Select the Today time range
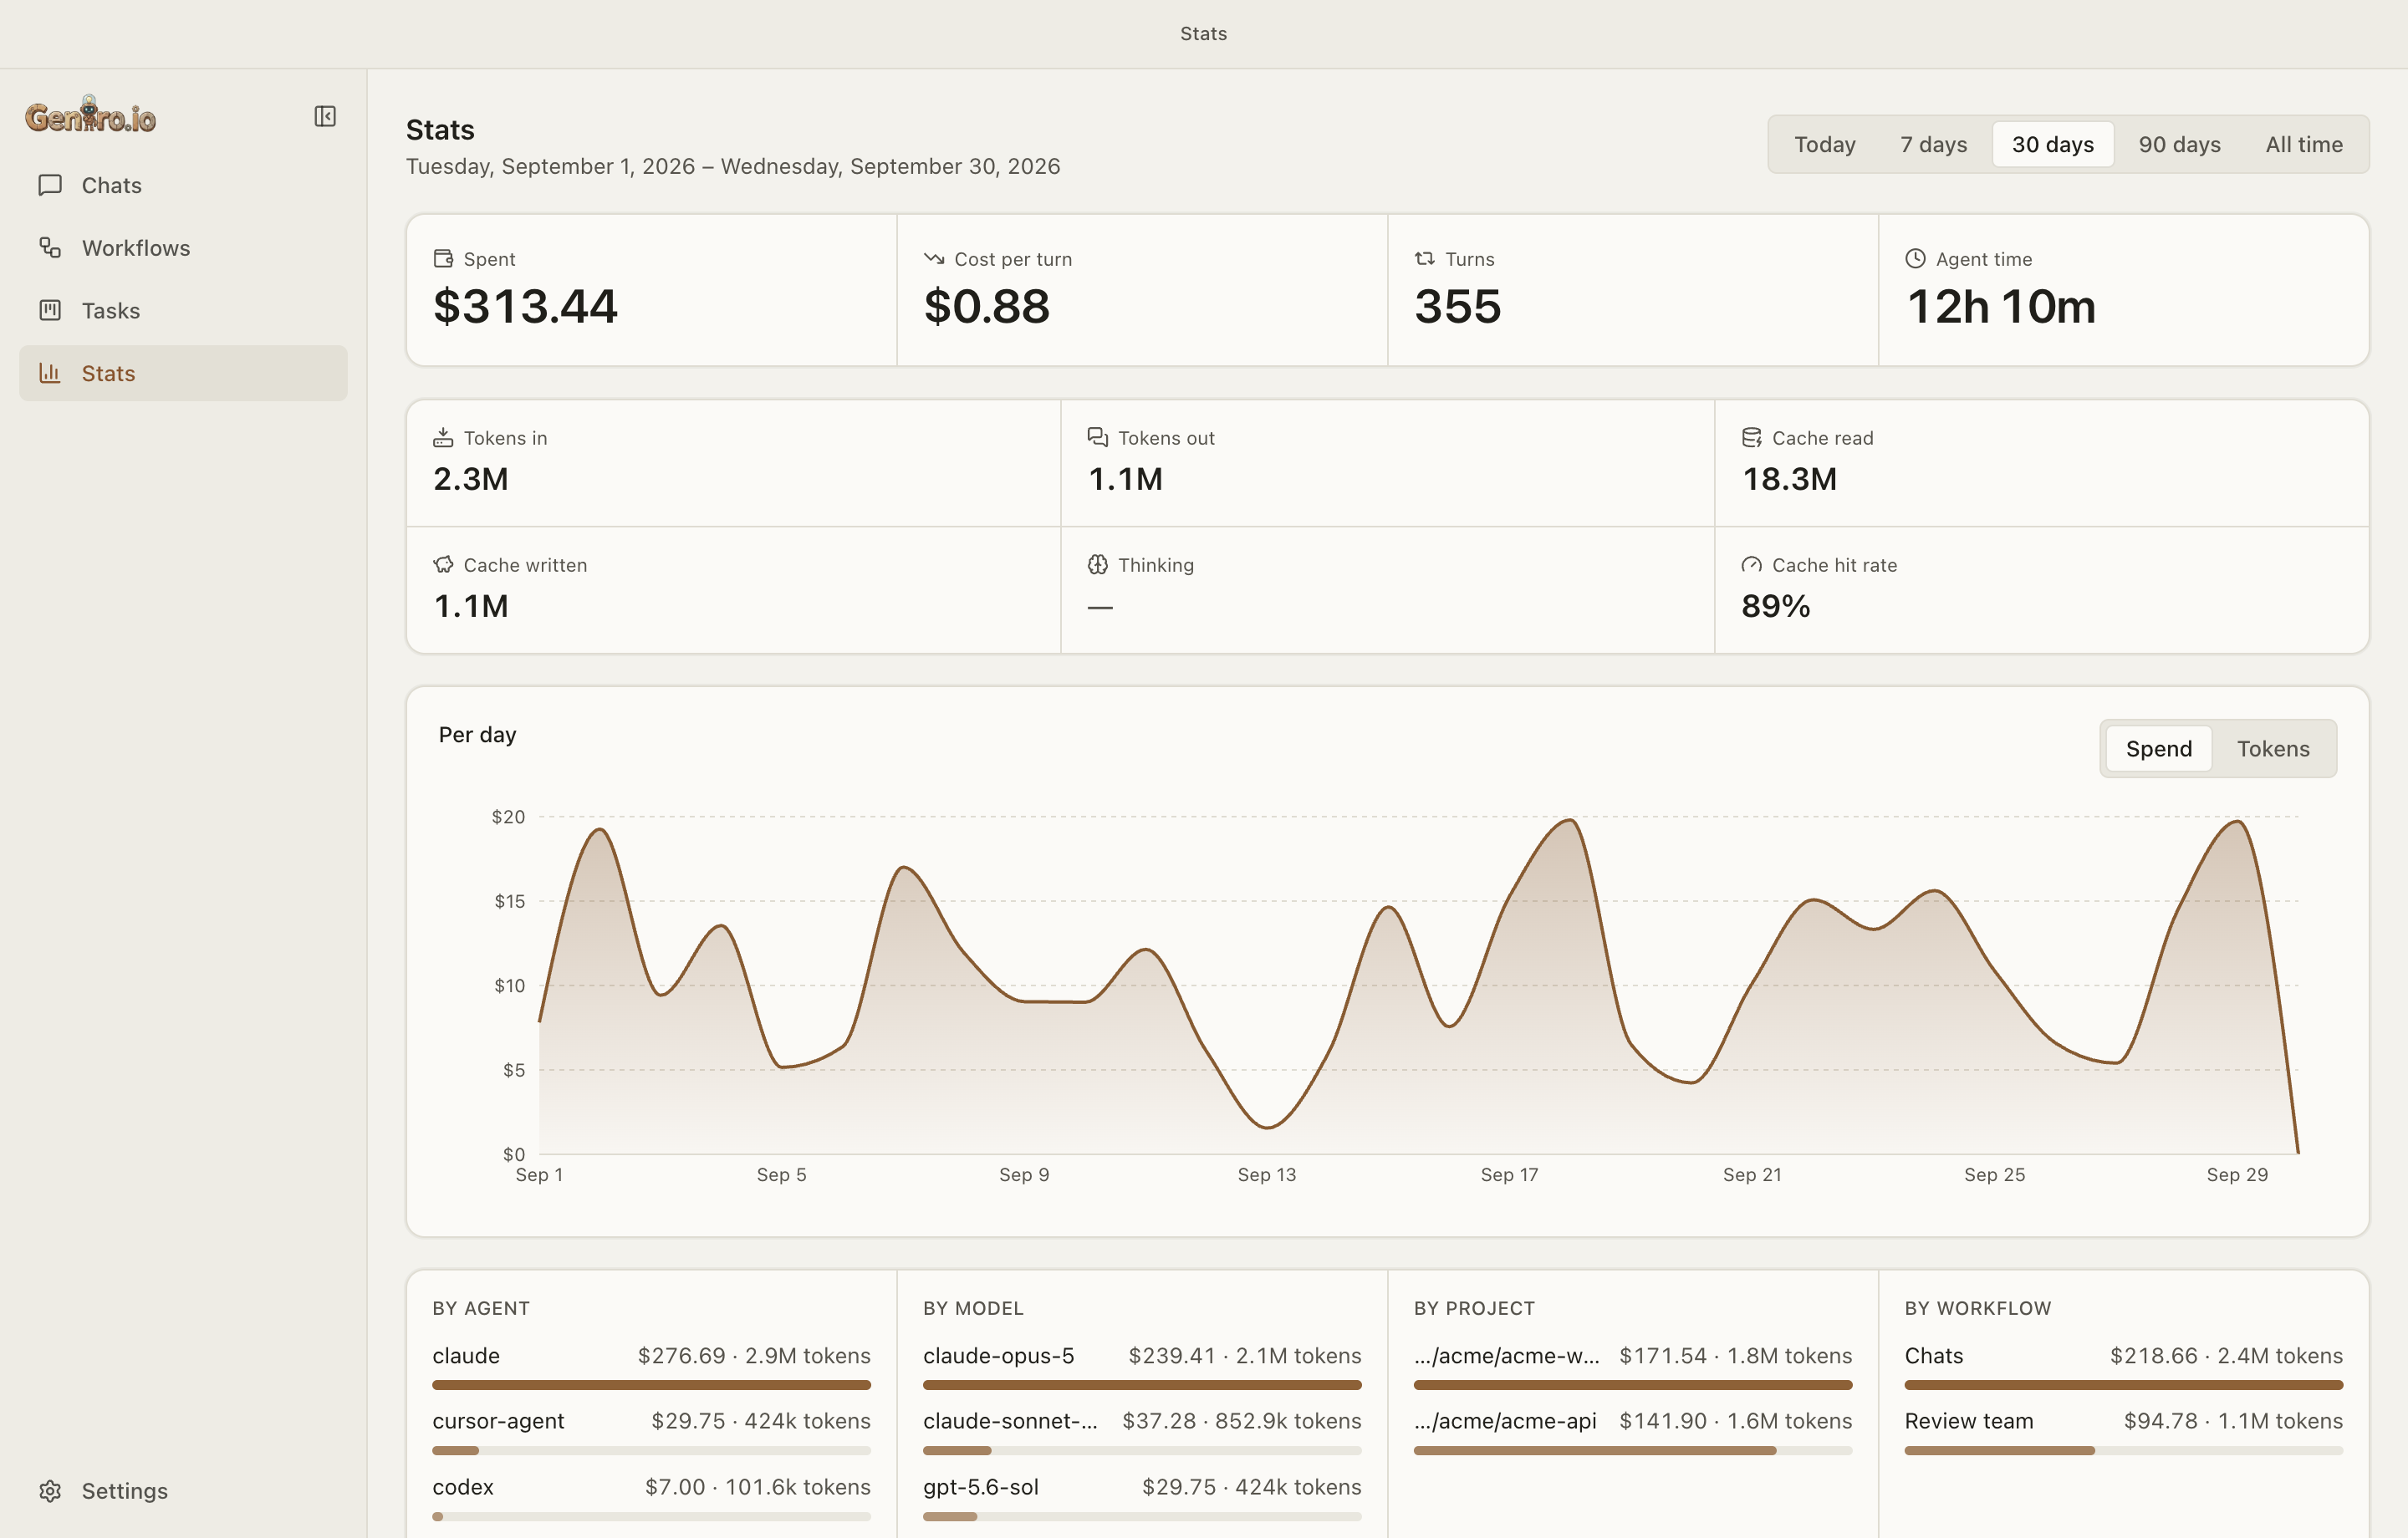This screenshot has height=1538, width=2408. (1824, 144)
